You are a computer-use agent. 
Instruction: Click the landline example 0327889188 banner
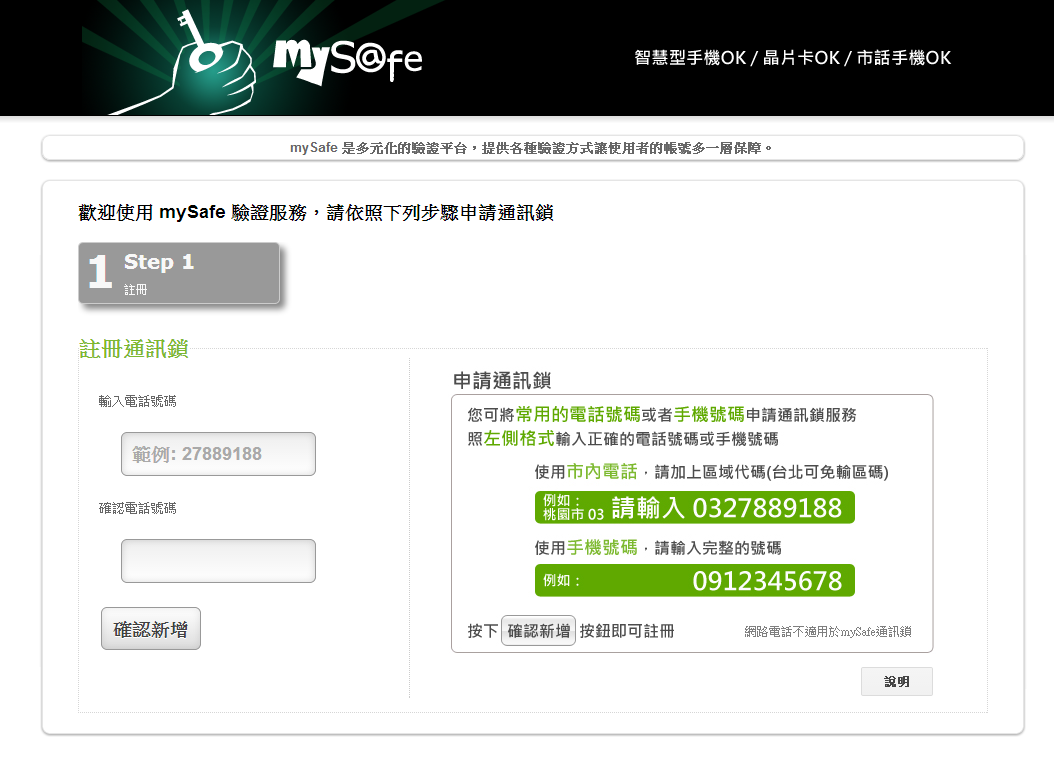coord(695,507)
